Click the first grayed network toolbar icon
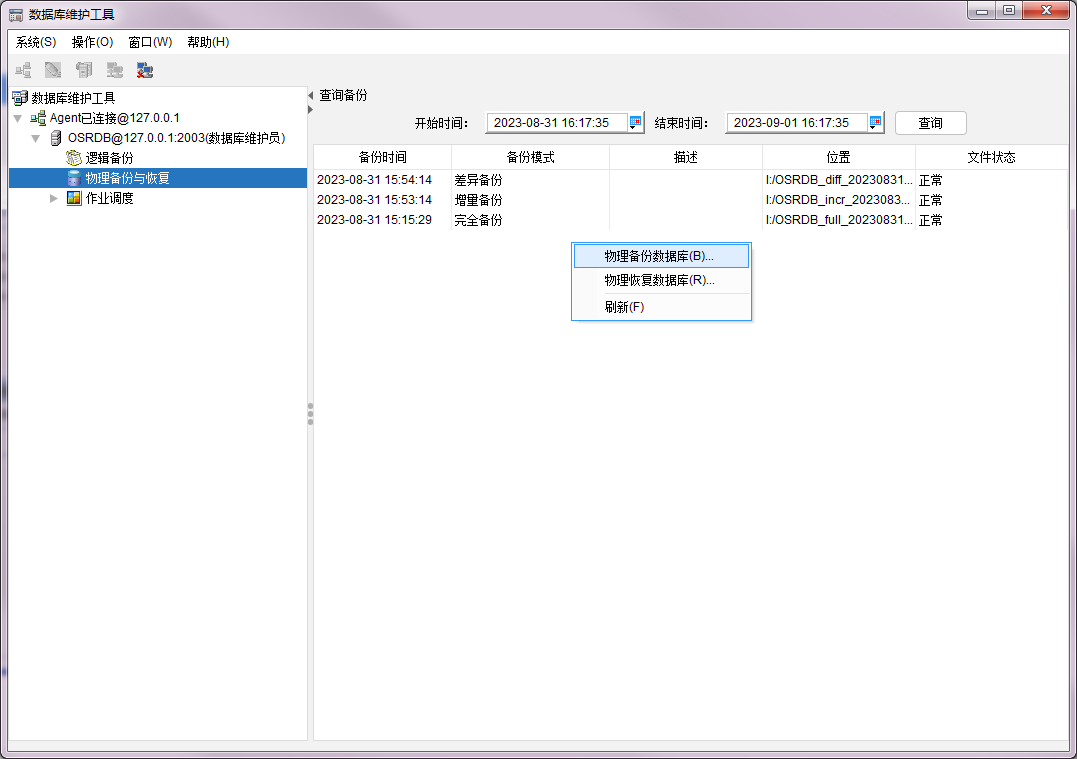This screenshot has width=1077, height=759. [x=23, y=70]
